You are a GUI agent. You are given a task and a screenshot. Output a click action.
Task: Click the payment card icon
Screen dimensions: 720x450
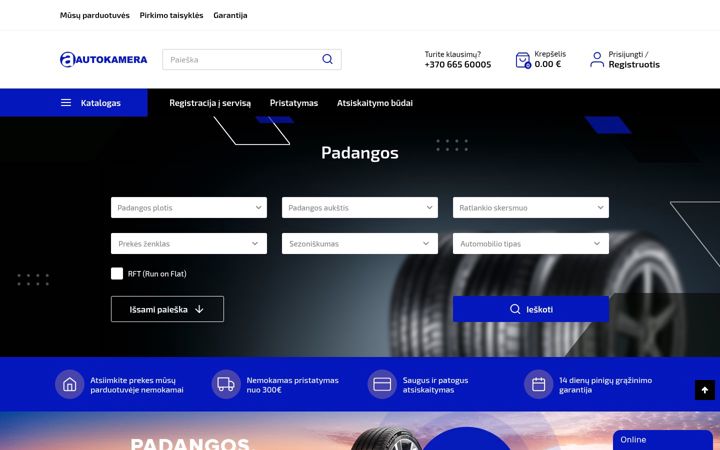382,384
